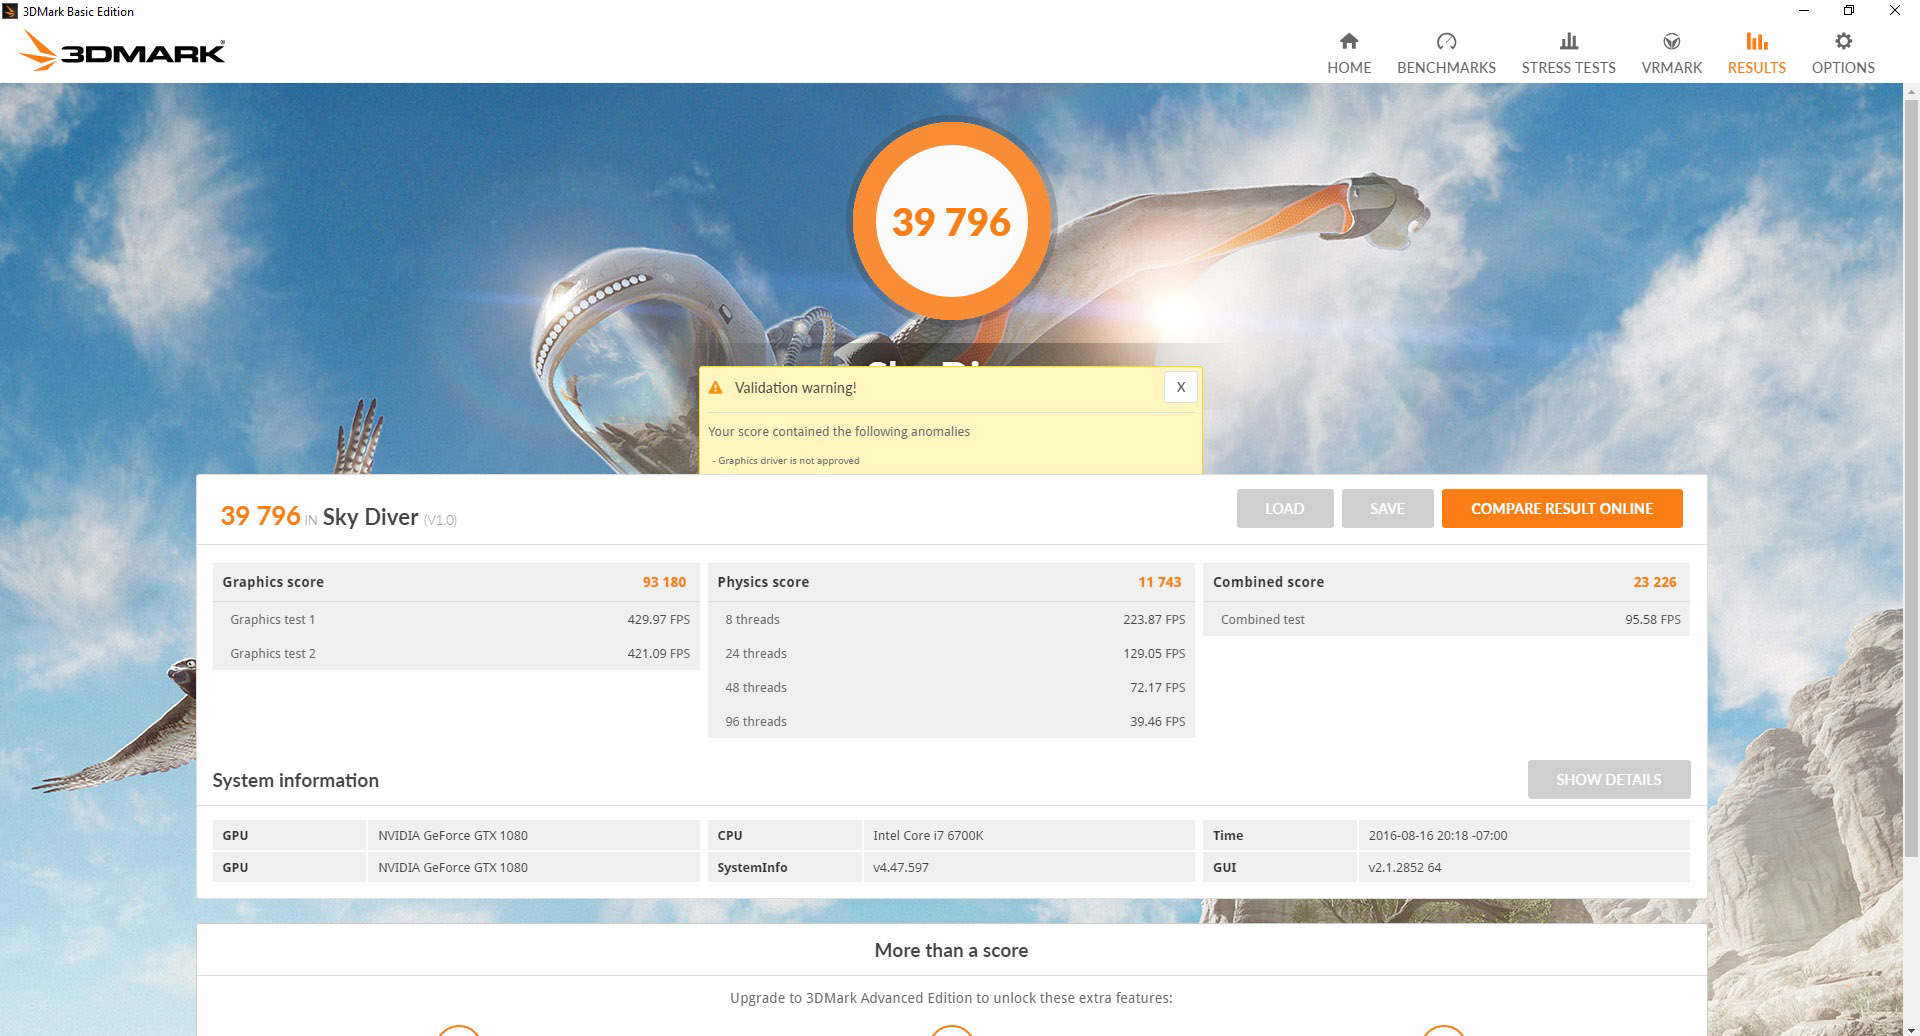Open the Stress Tests chart icon
The image size is (1920, 1036).
click(1569, 41)
